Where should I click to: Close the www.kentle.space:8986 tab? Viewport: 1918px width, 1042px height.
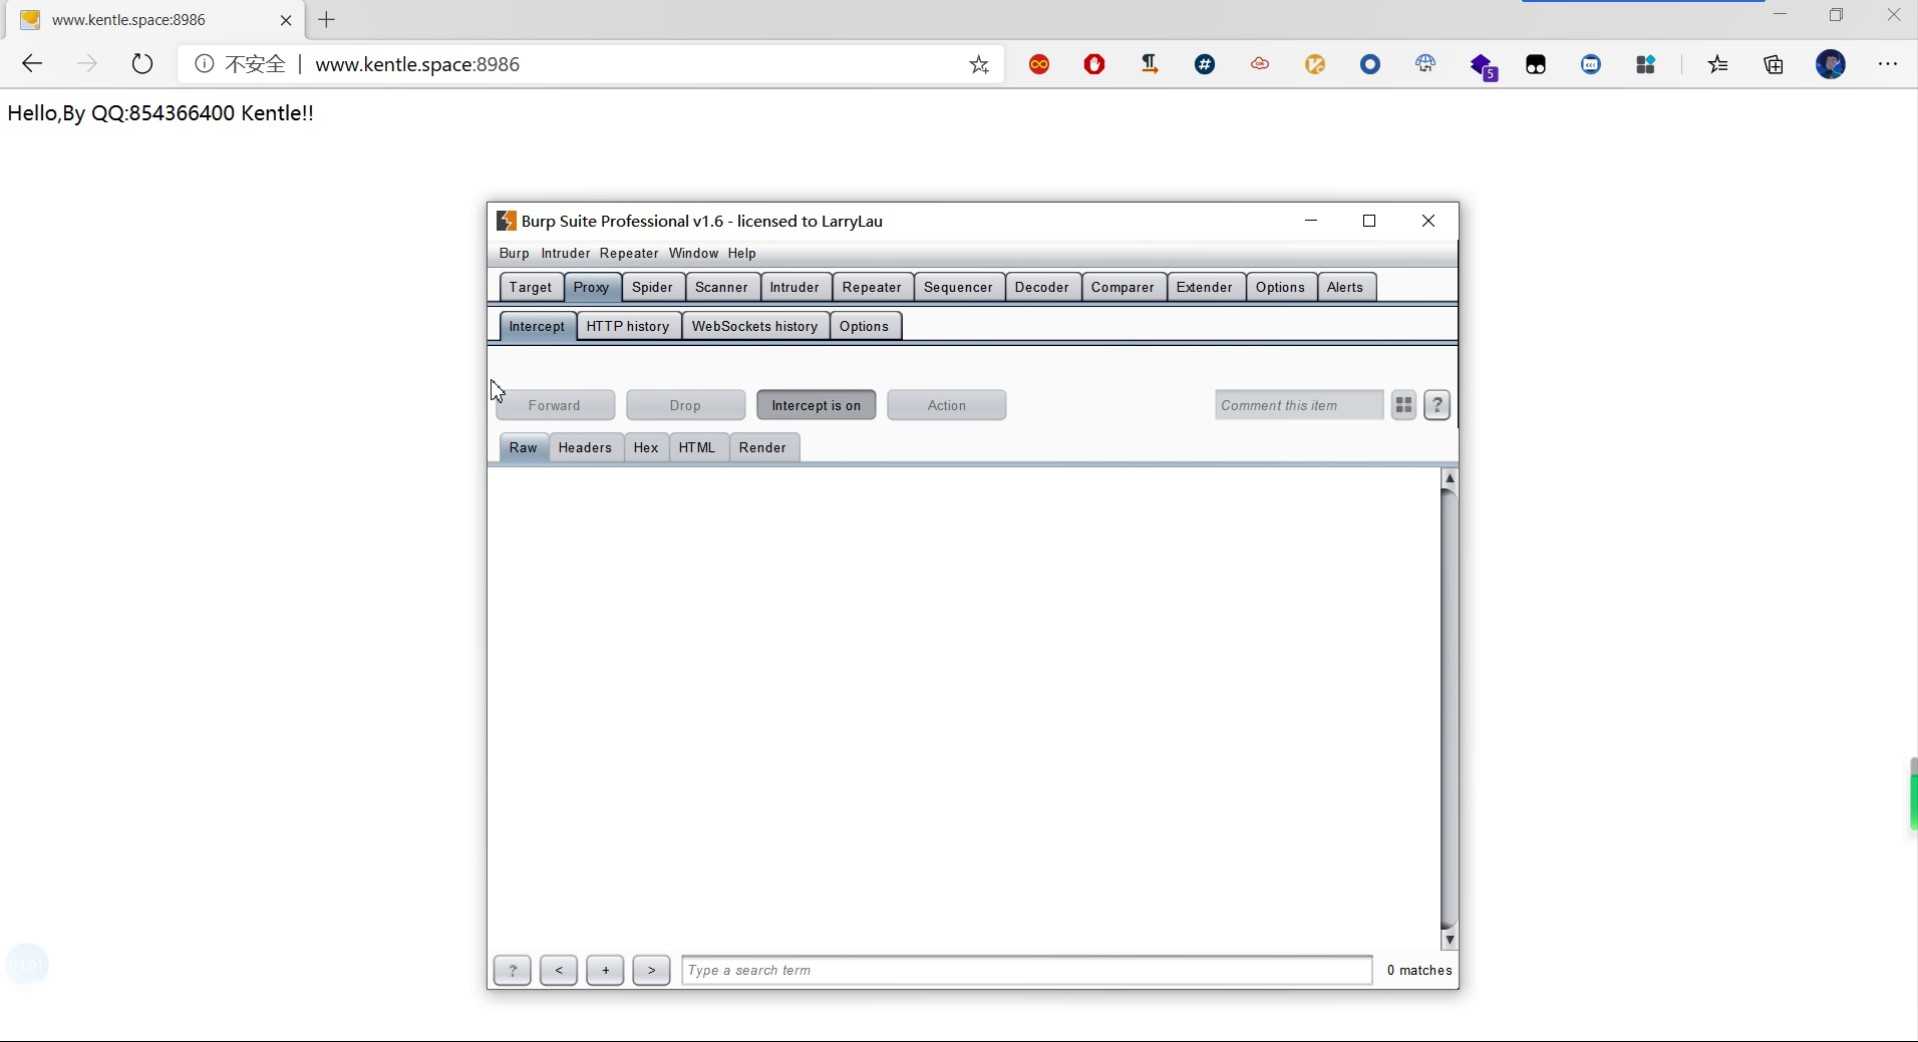point(286,20)
